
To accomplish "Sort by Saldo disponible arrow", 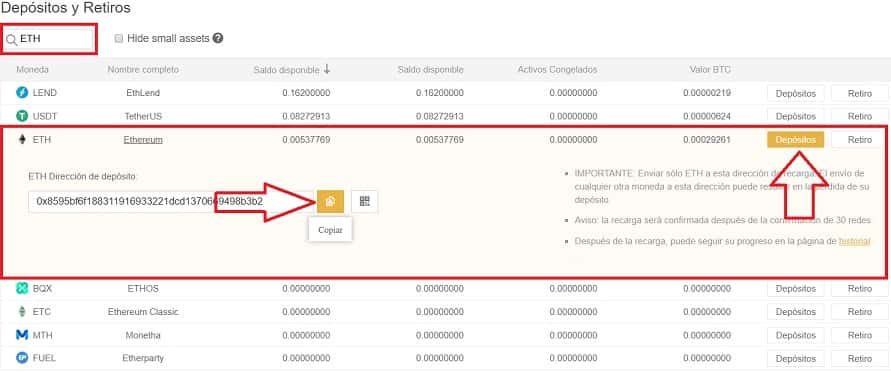I will coord(327,69).
